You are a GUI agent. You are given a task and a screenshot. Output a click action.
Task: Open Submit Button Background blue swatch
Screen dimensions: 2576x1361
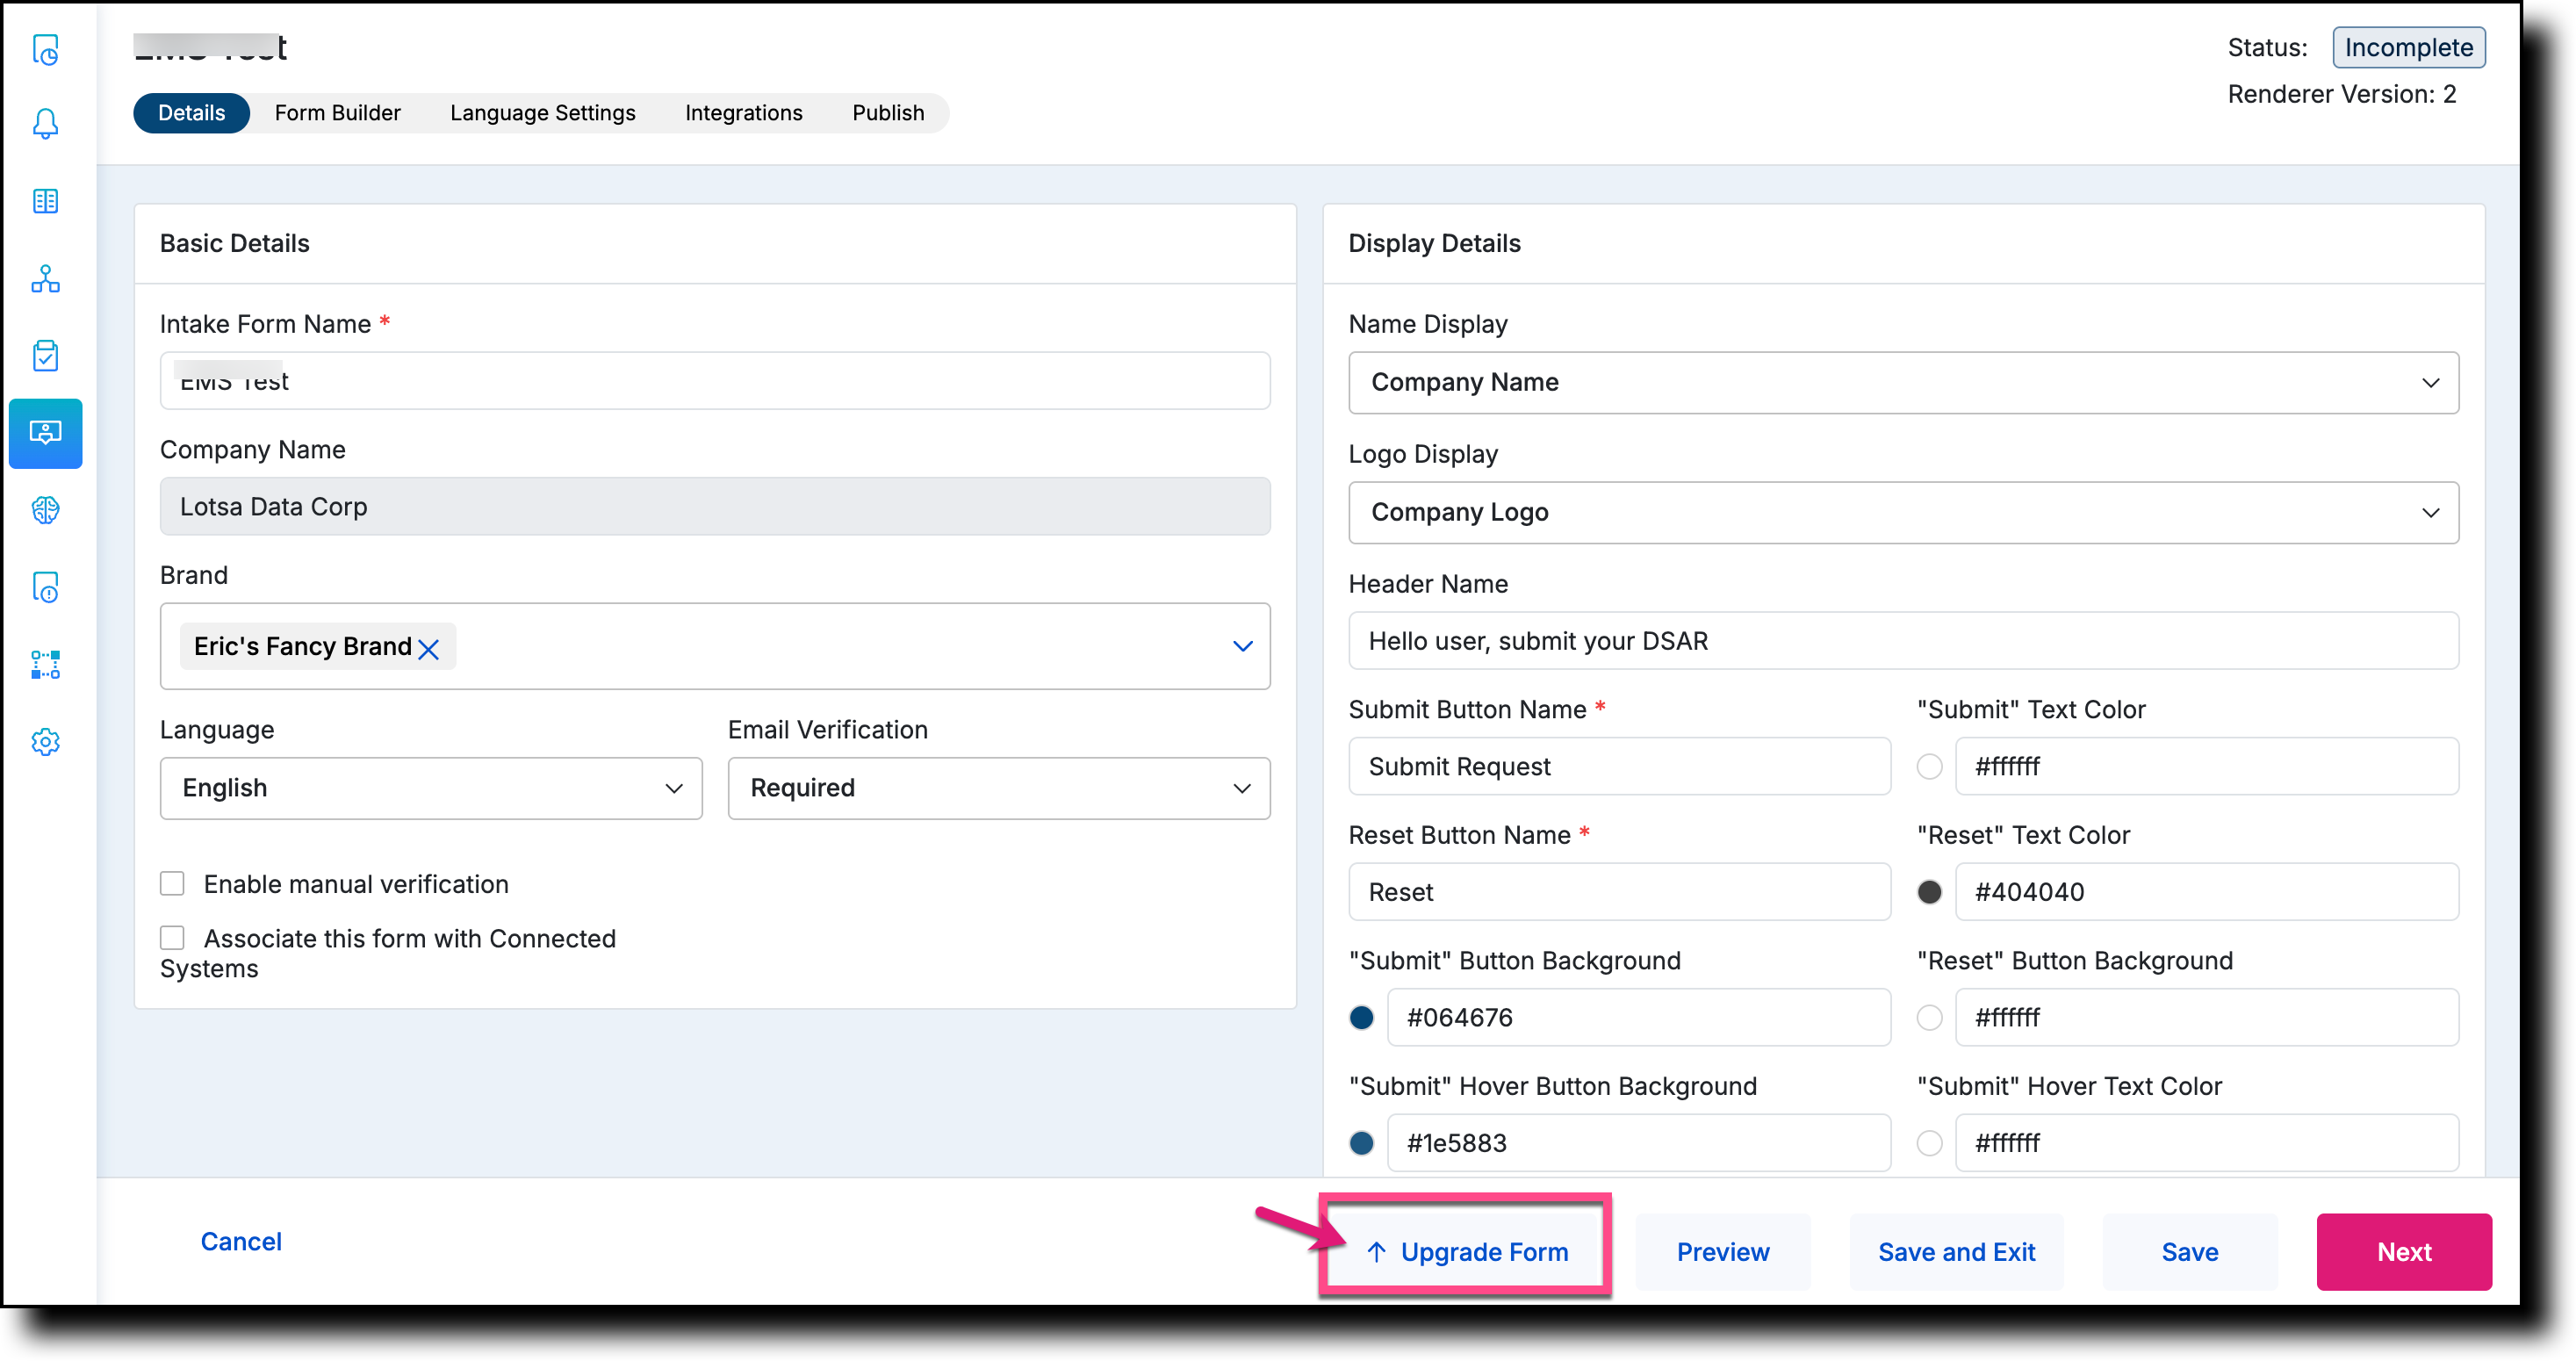click(x=1361, y=1018)
